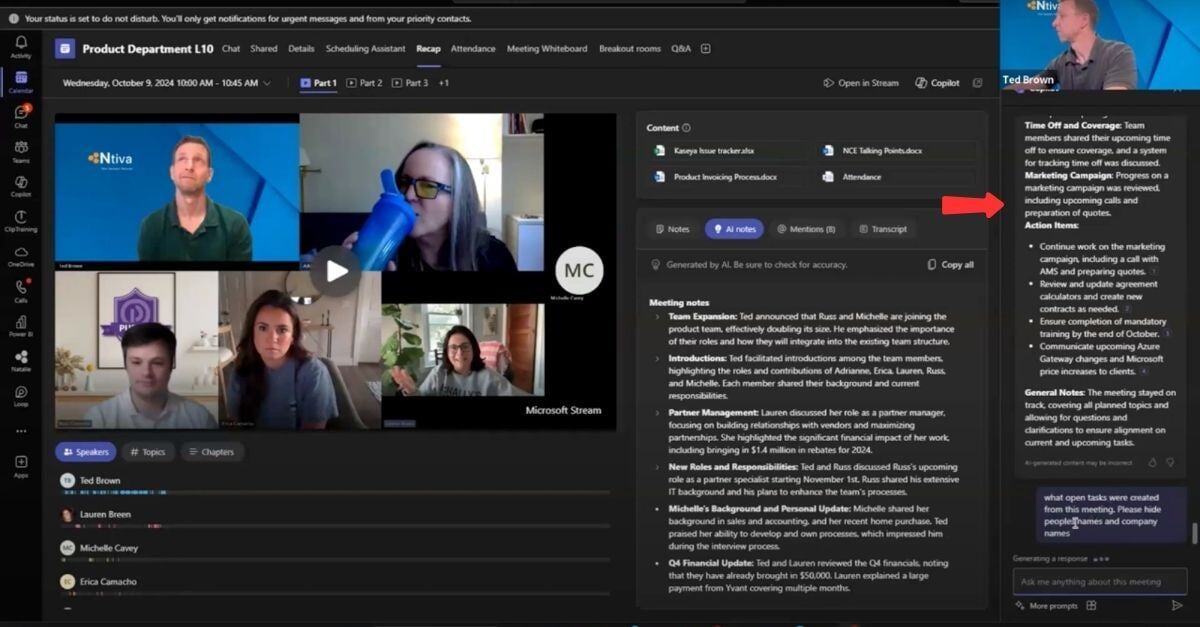Image resolution: width=1200 pixels, height=627 pixels.
Task: Show additional recording parts +1
Action: (443, 83)
